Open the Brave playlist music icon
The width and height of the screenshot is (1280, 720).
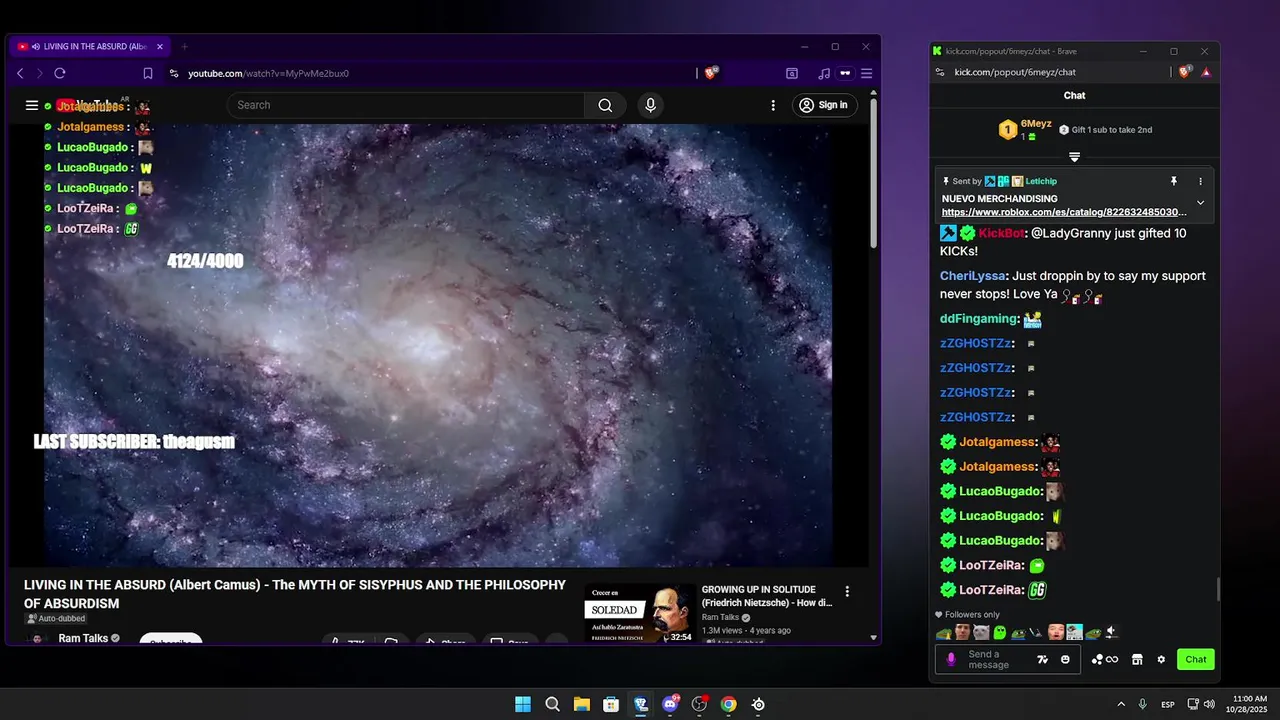[824, 73]
